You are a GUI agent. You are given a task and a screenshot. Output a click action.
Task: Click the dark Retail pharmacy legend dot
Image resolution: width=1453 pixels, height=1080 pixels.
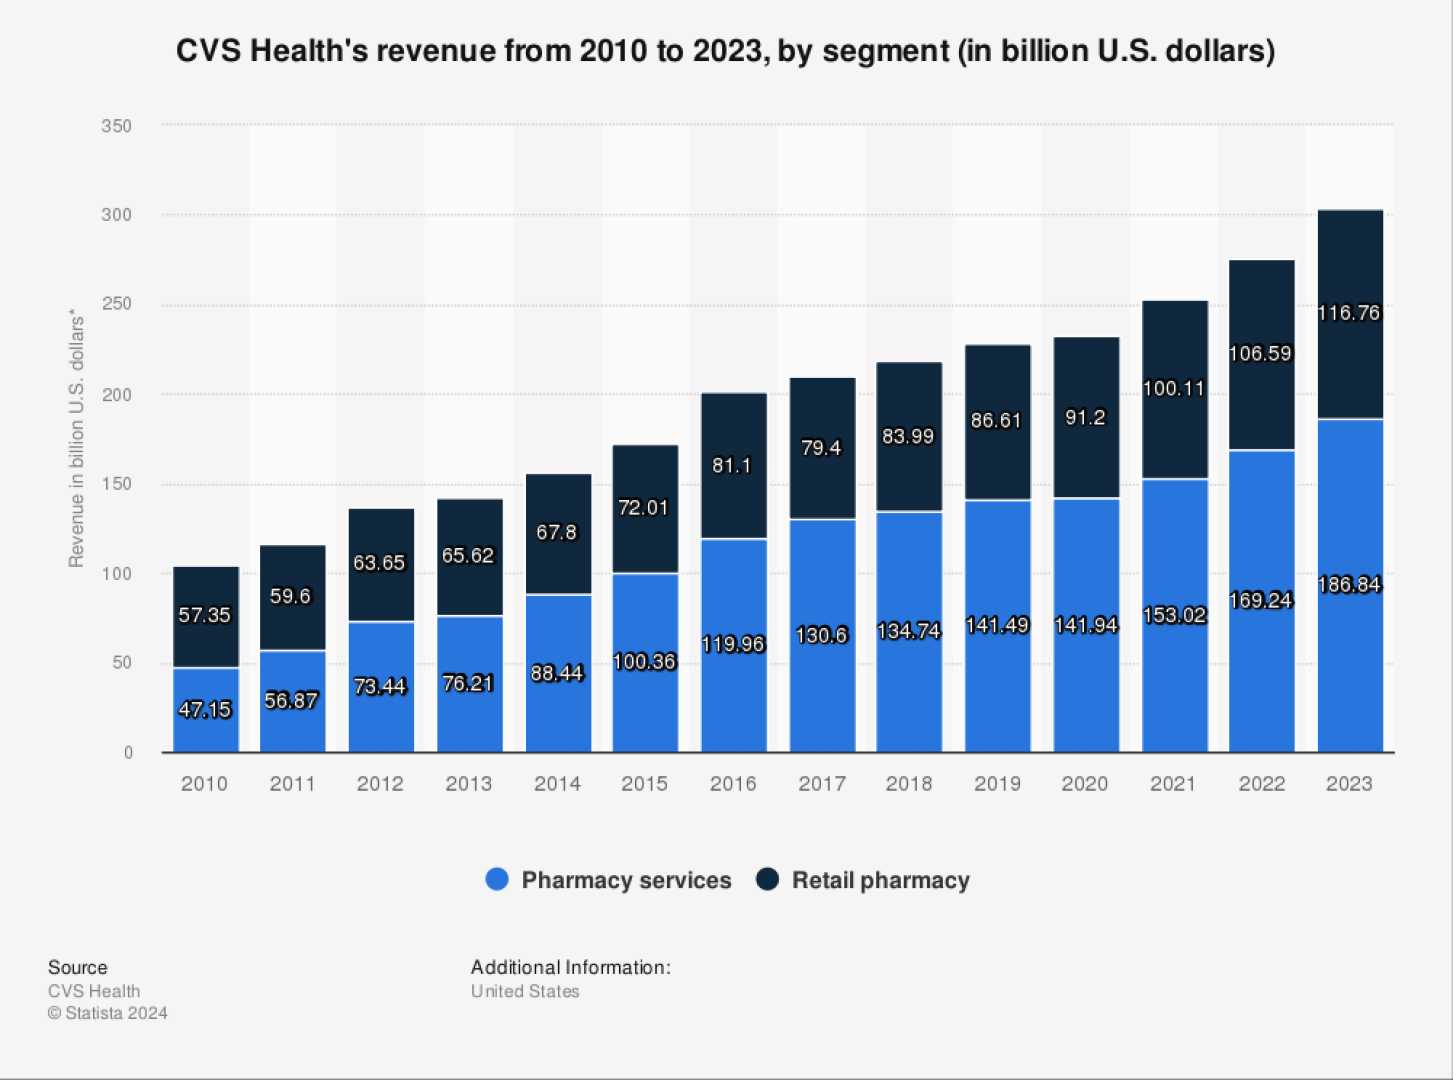pos(767,880)
